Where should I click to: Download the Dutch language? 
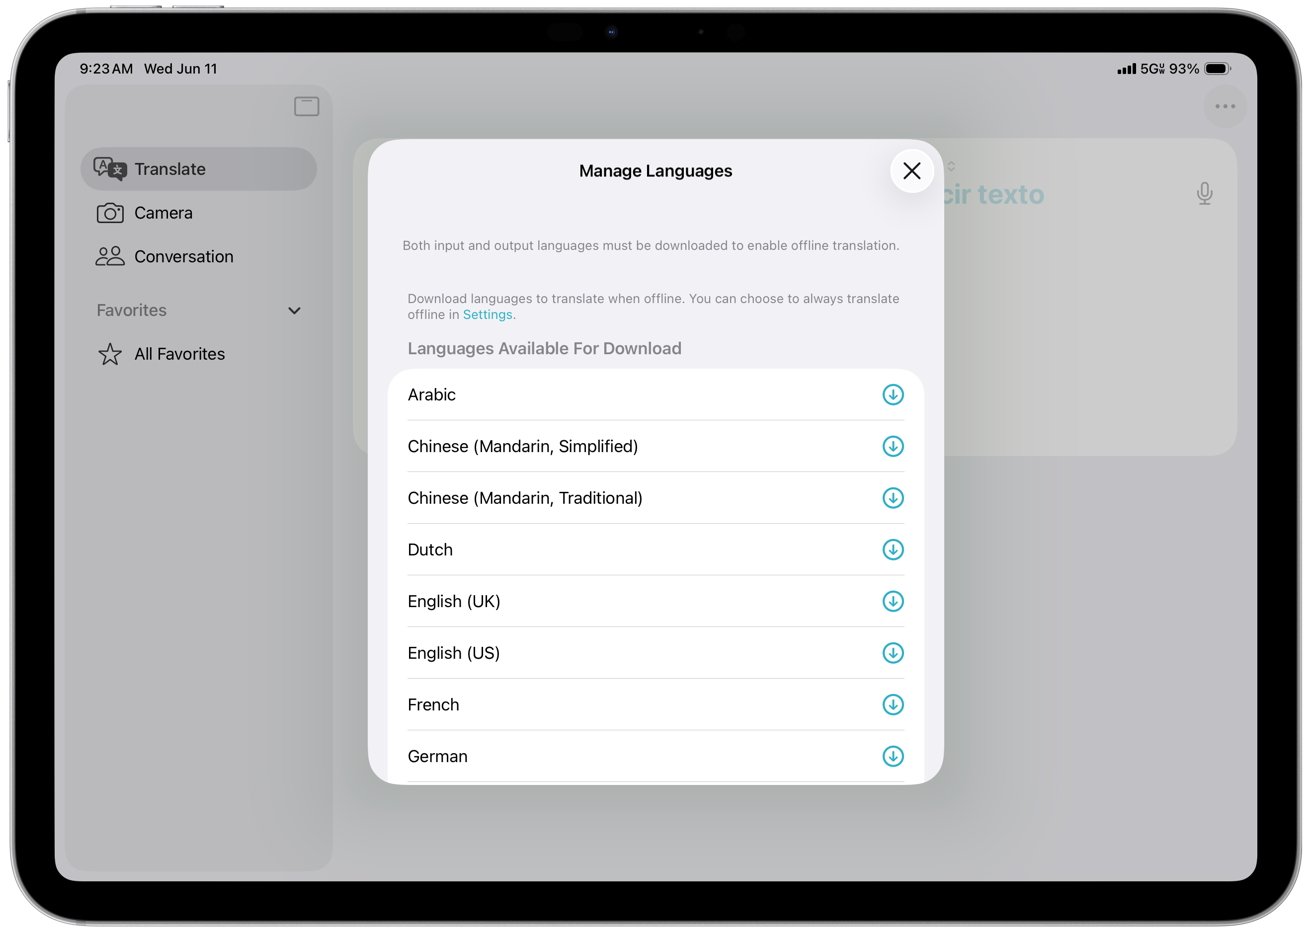click(x=893, y=550)
